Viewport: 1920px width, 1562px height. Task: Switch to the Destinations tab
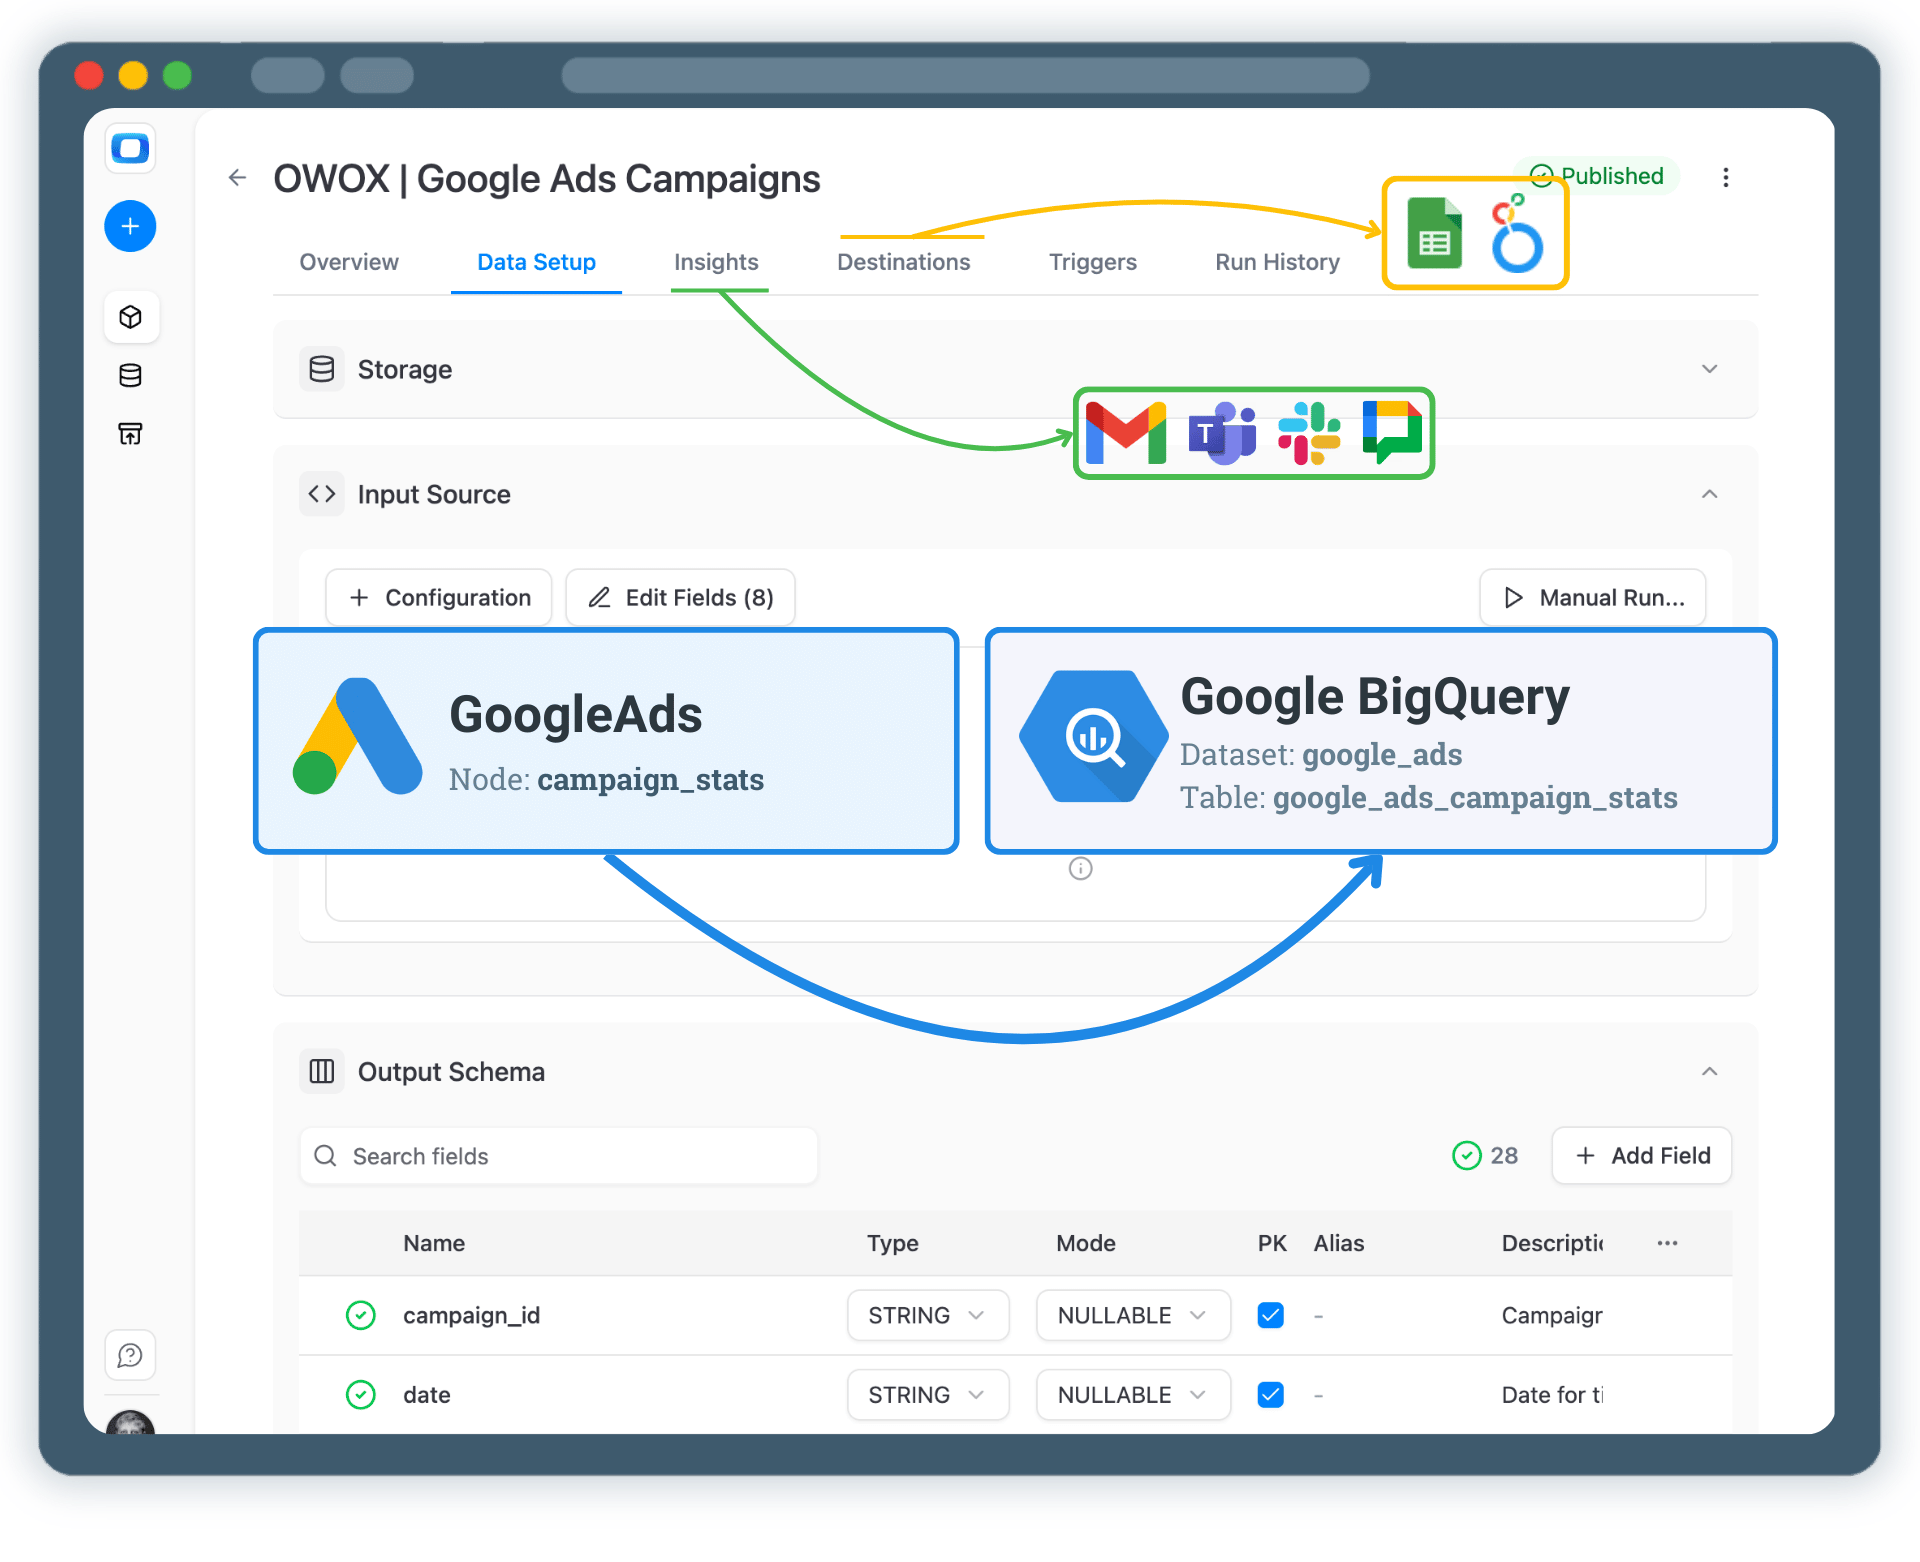click(x=903, y=262)
